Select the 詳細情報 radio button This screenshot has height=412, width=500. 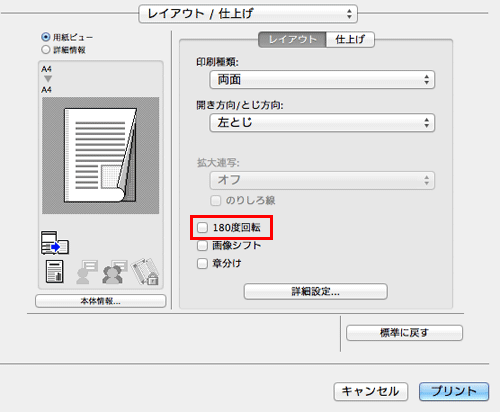pyautogui.click(x=46, y=50)
